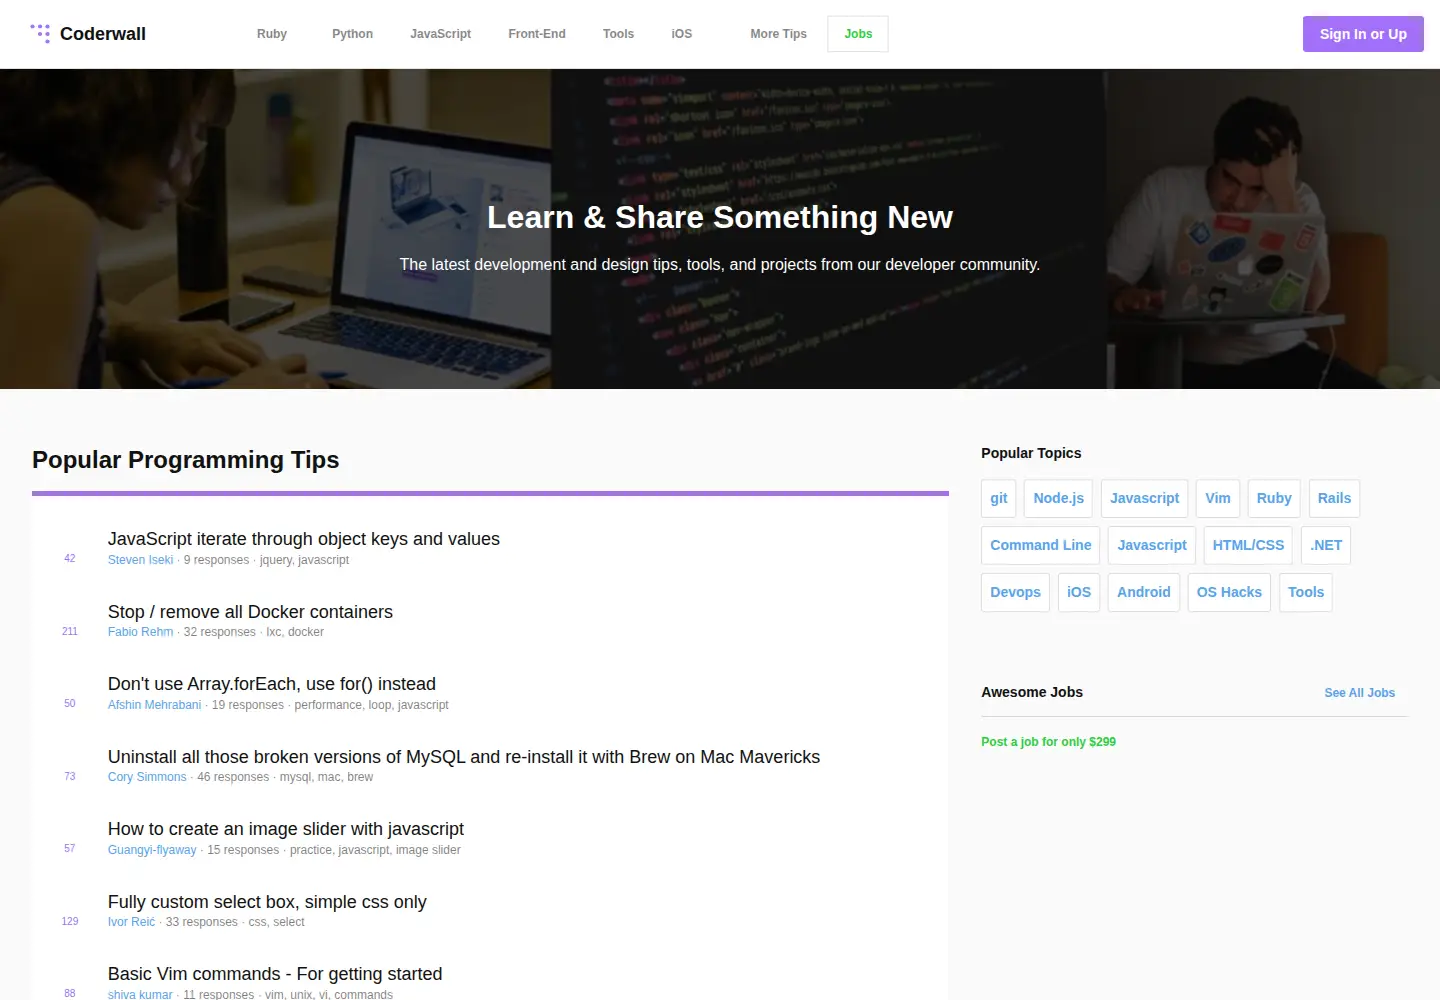
Task: Click author name Cory Simmons
Action: pyautogui.click(x=147, y=777)
